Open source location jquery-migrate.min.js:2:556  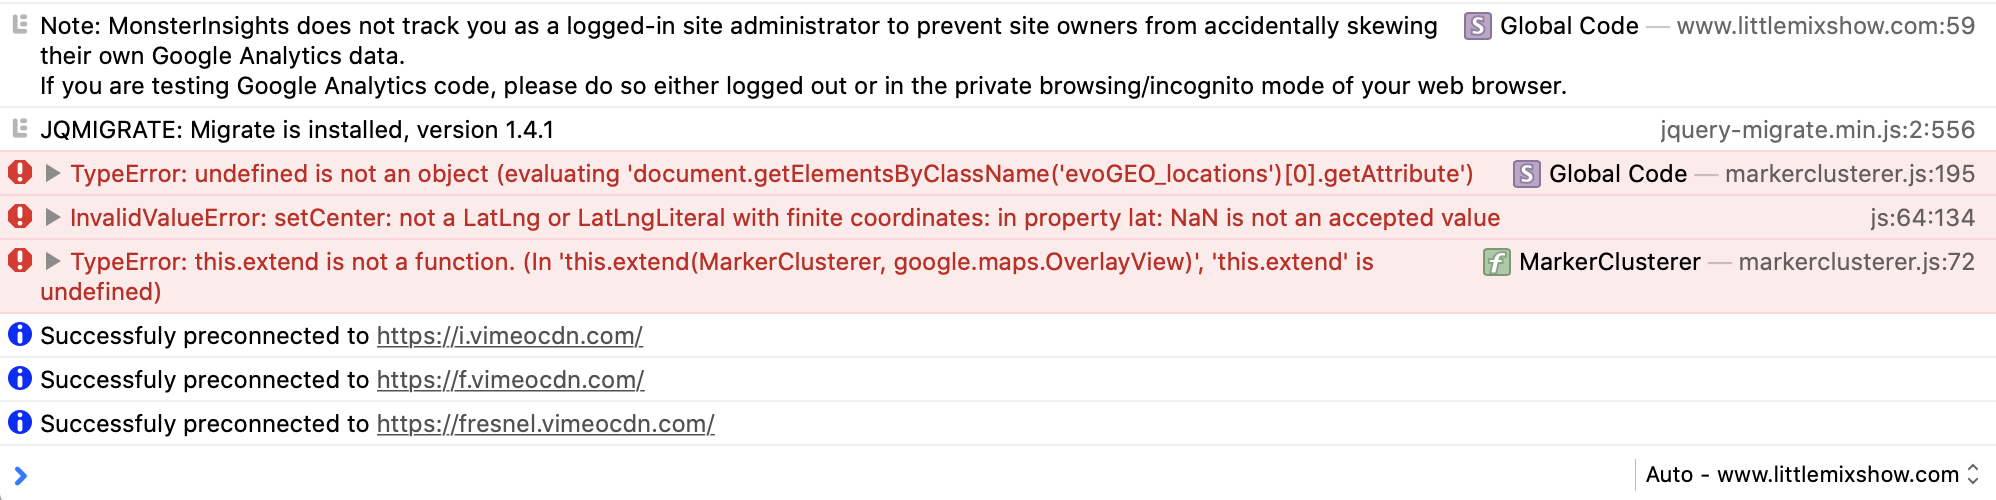pyautogui.click(x=1817, y=130)
